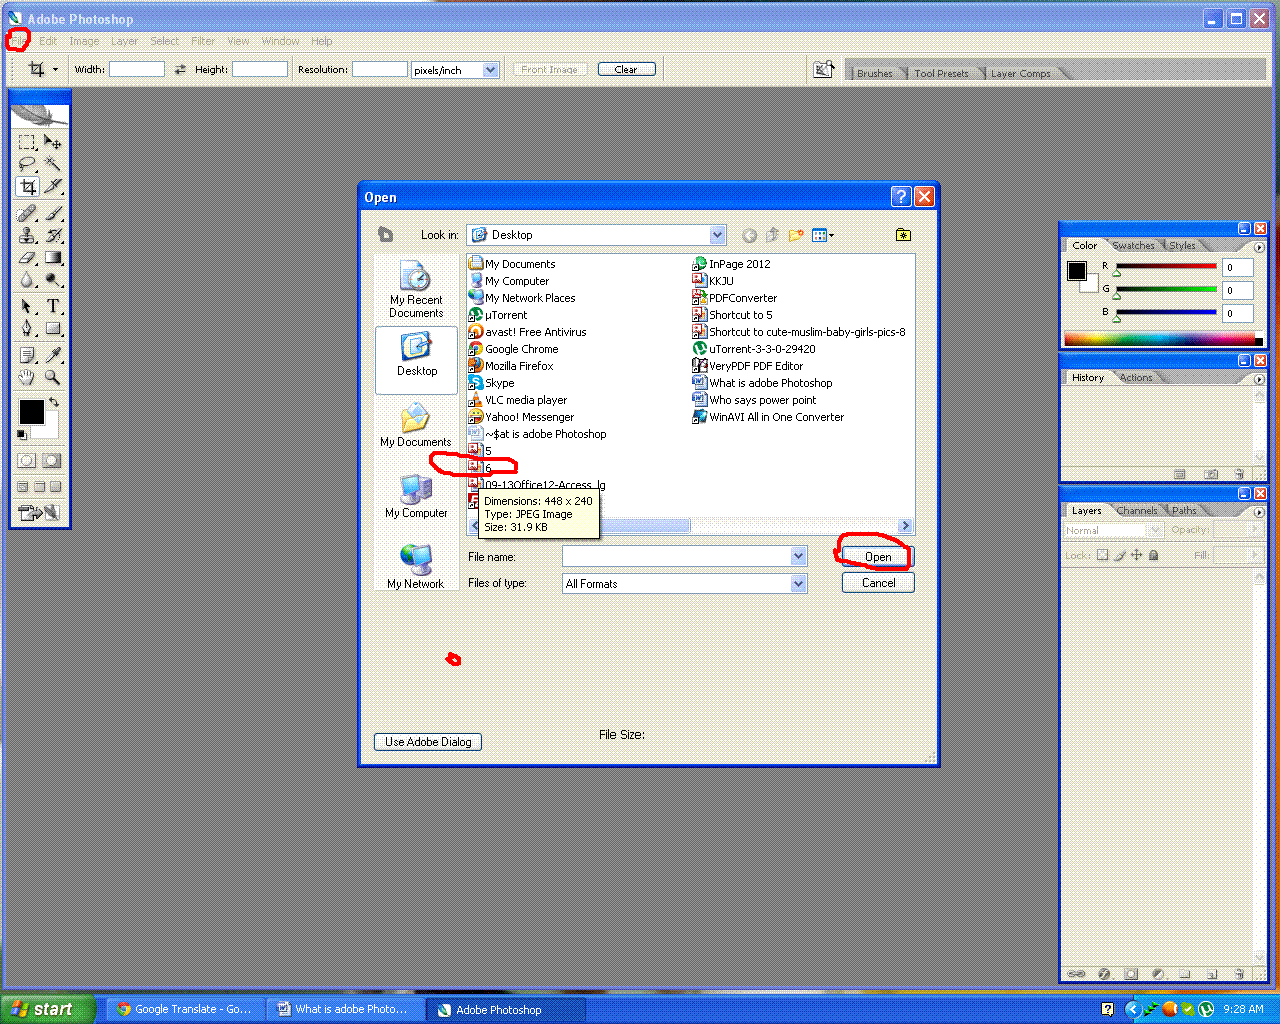This screenshot has height=1024, width=1280.
Task: Select the Magic Wand tool
Action: 52,165
